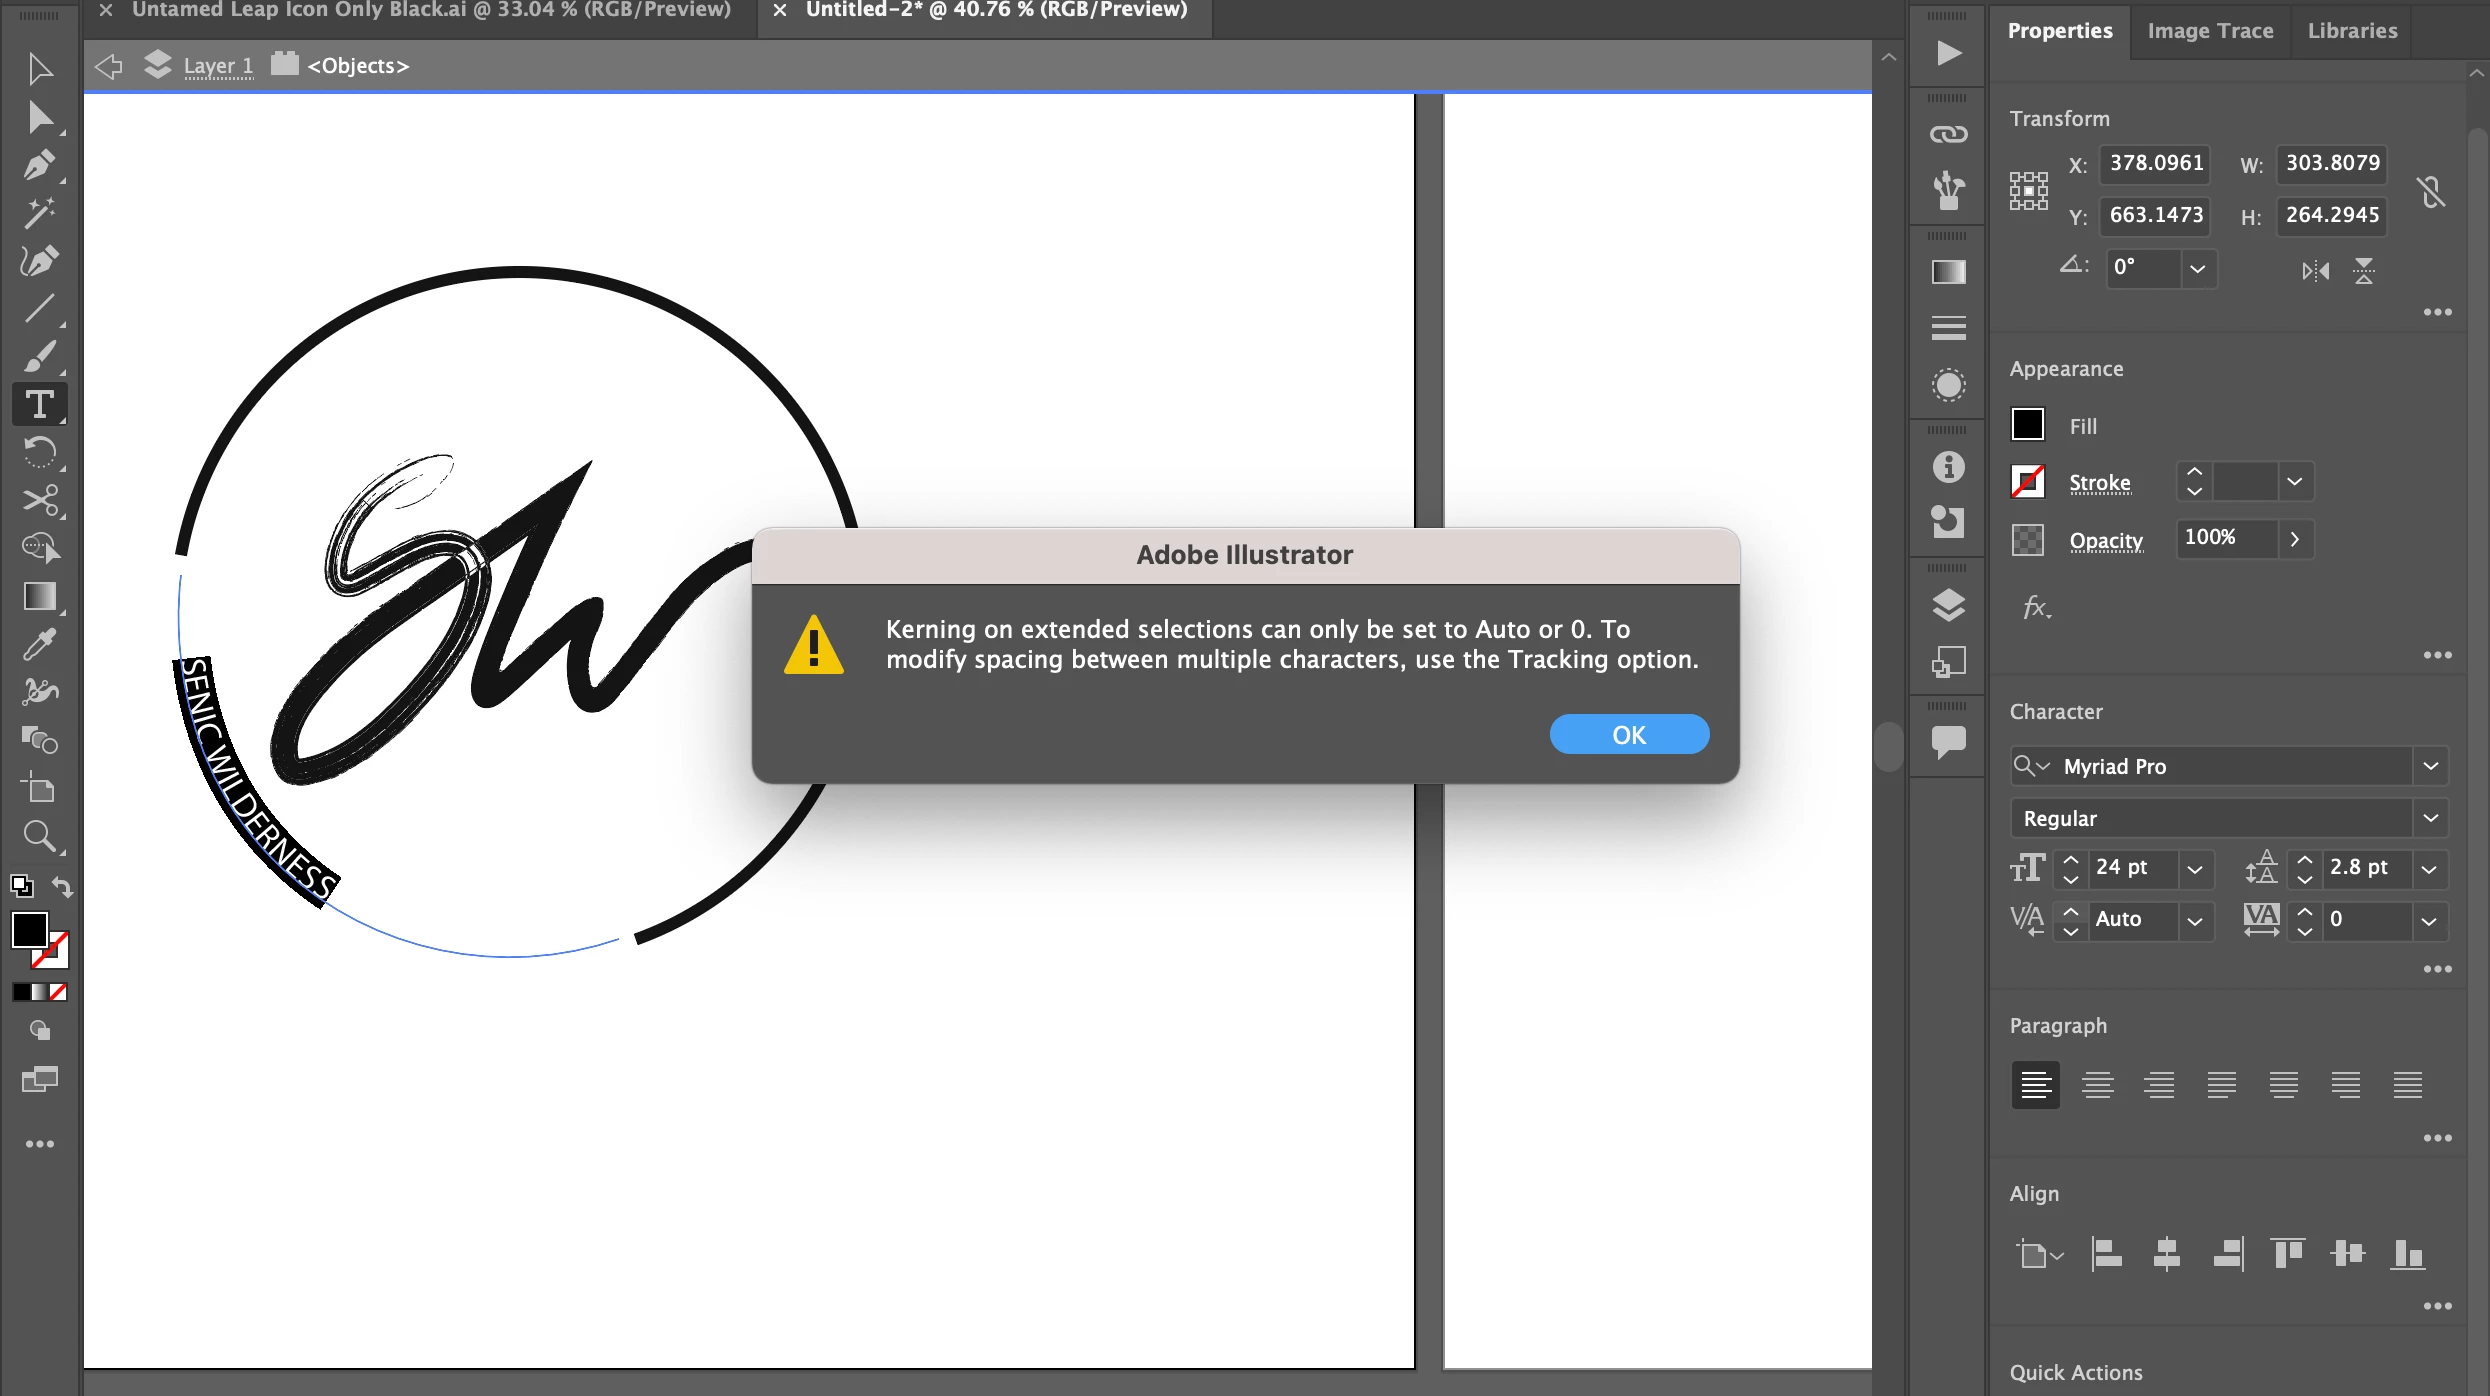Open the font size 24 pt dropdown
This screenshot has width=2490, height=1396.
click(2195, 869)
